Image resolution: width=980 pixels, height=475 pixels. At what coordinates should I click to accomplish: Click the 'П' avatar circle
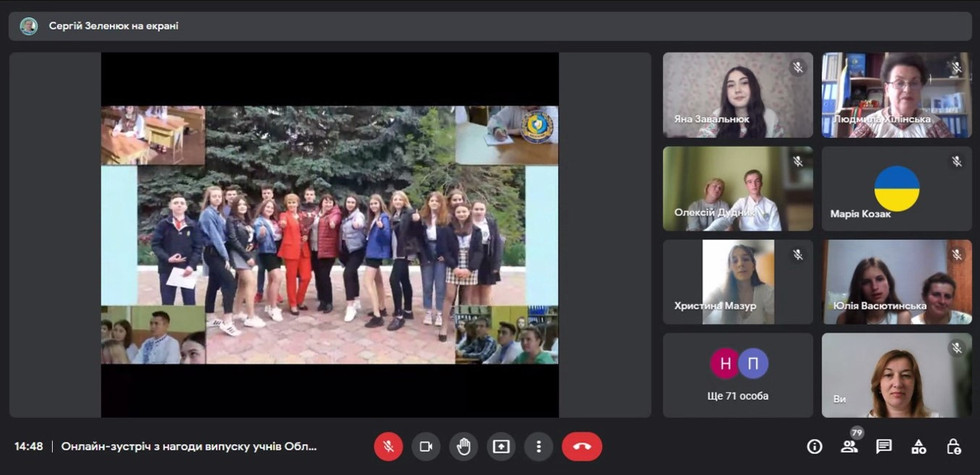(x=753, y=364)
